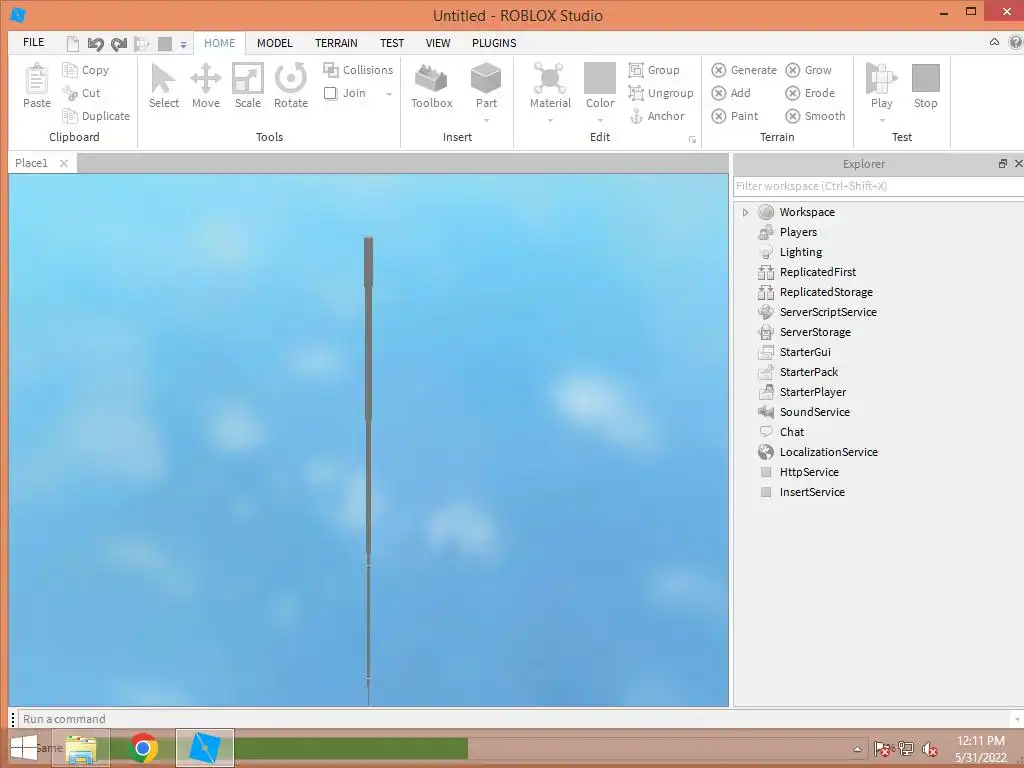Click the Stop test button
The image size is (1024, 768).
coord(925,86)
